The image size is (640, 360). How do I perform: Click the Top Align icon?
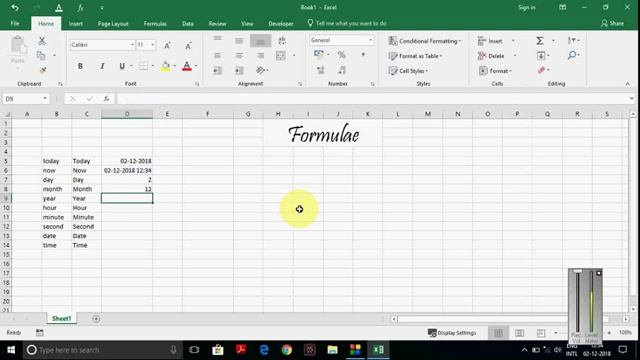click(x=218, y=40)
